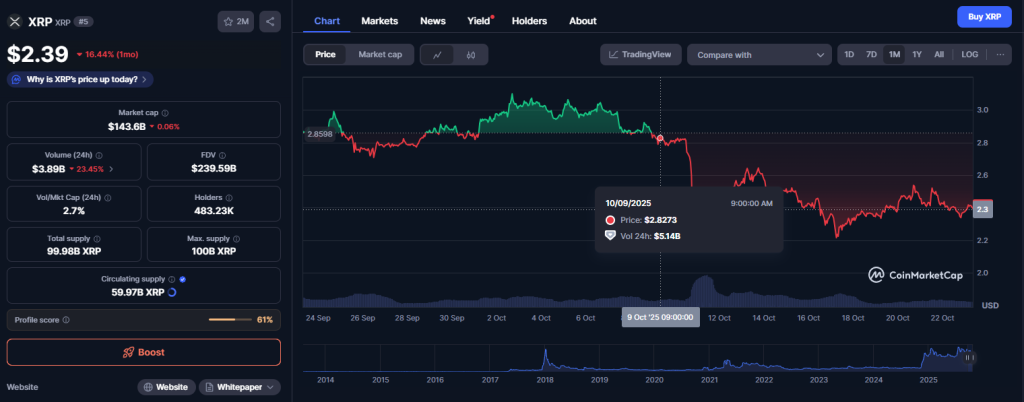Viewport: 1024px width, 402px height.
Task: Click the share icon next to watchlist
Action: pyautogui.click(x=270, y=20)
